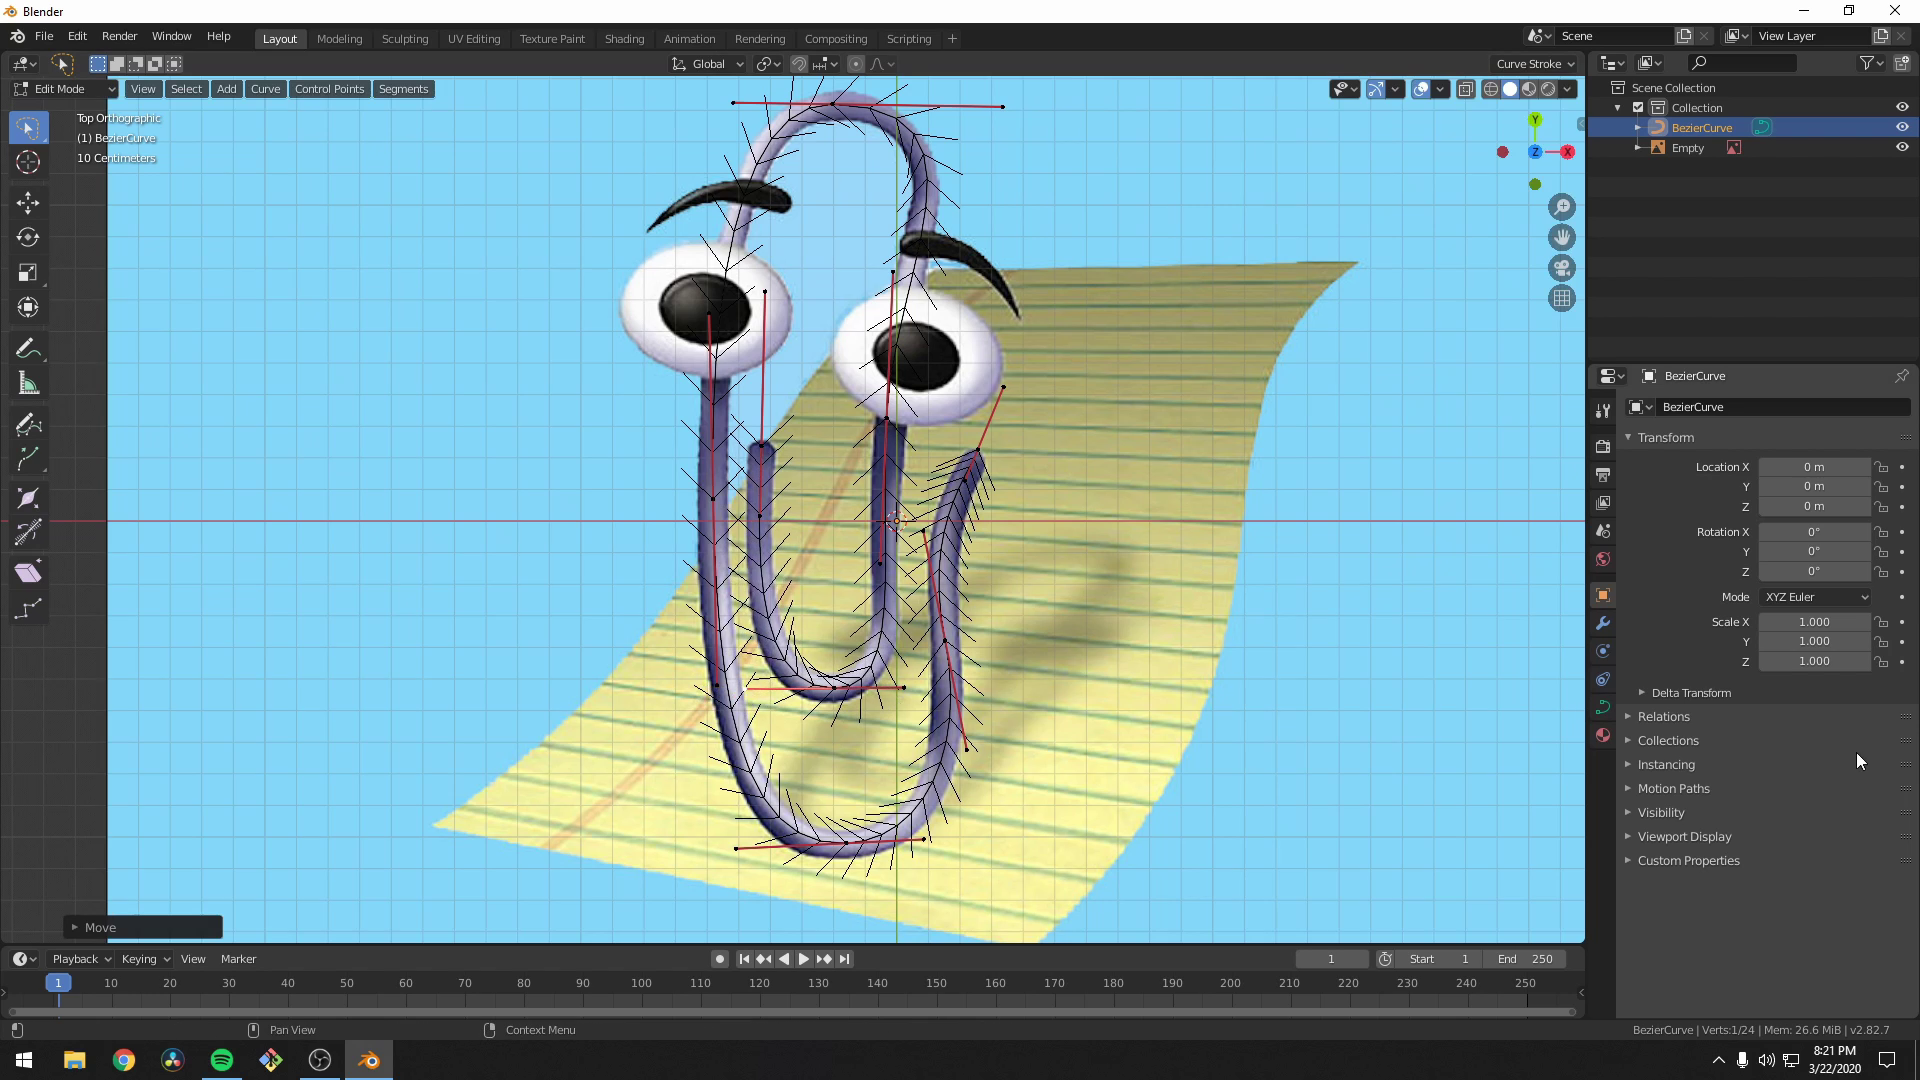The width and height of the screenshot is (1920, 1080).
Task: Expand the Relations panel
Action: tap(1663, 717)
